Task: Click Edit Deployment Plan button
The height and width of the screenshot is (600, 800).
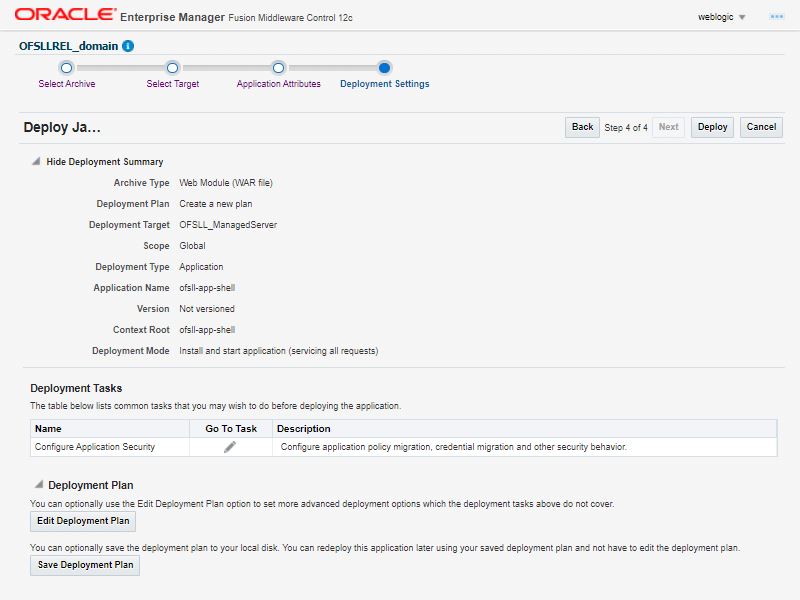Action: point(83,521)
